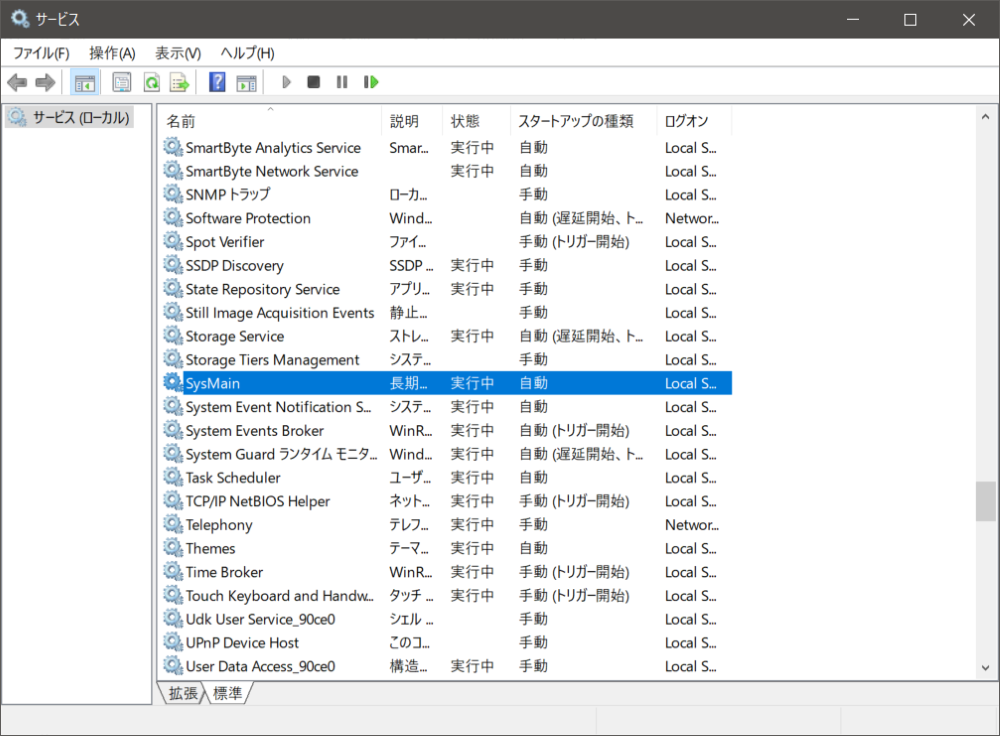Switch to the 標準 tab

(x=228, y=693)
